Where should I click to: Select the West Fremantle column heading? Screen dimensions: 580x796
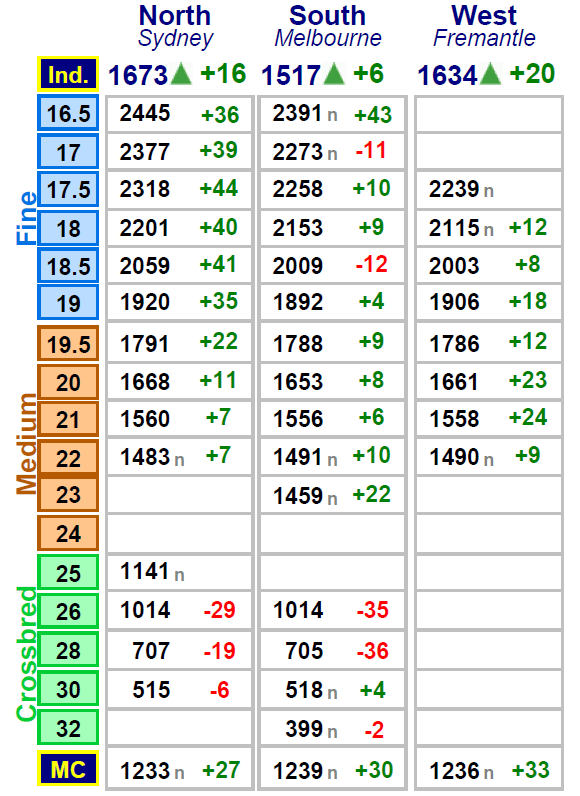coord(485,26)
